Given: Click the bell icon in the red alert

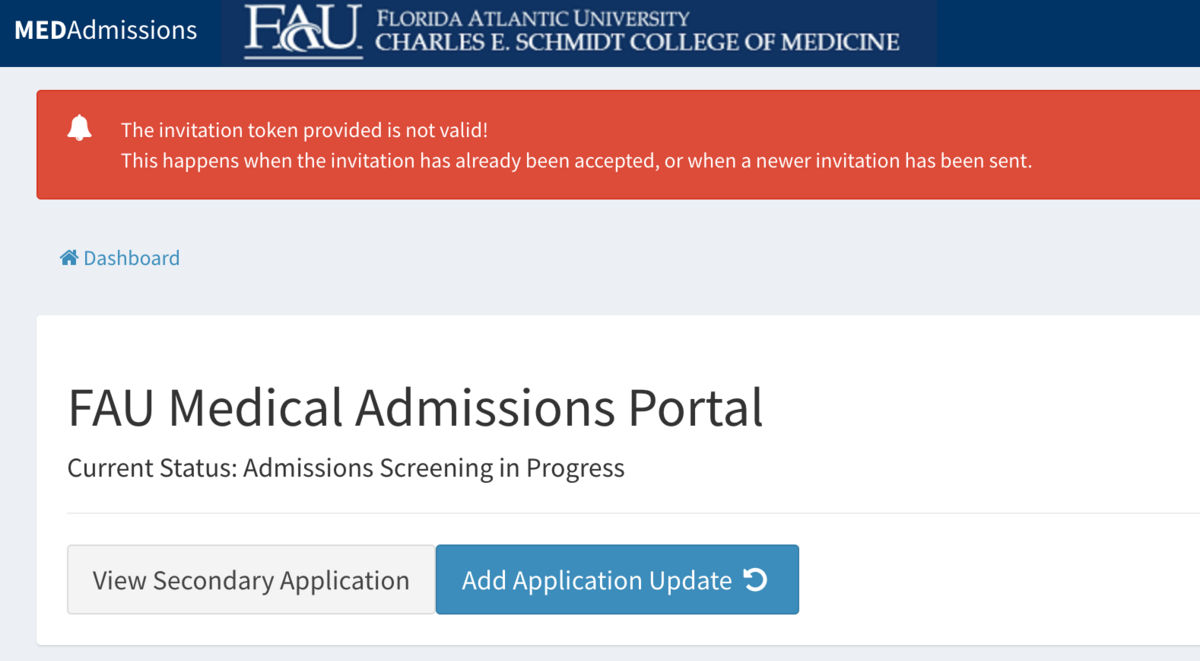Looking at the screenshot, I should 80,127.
